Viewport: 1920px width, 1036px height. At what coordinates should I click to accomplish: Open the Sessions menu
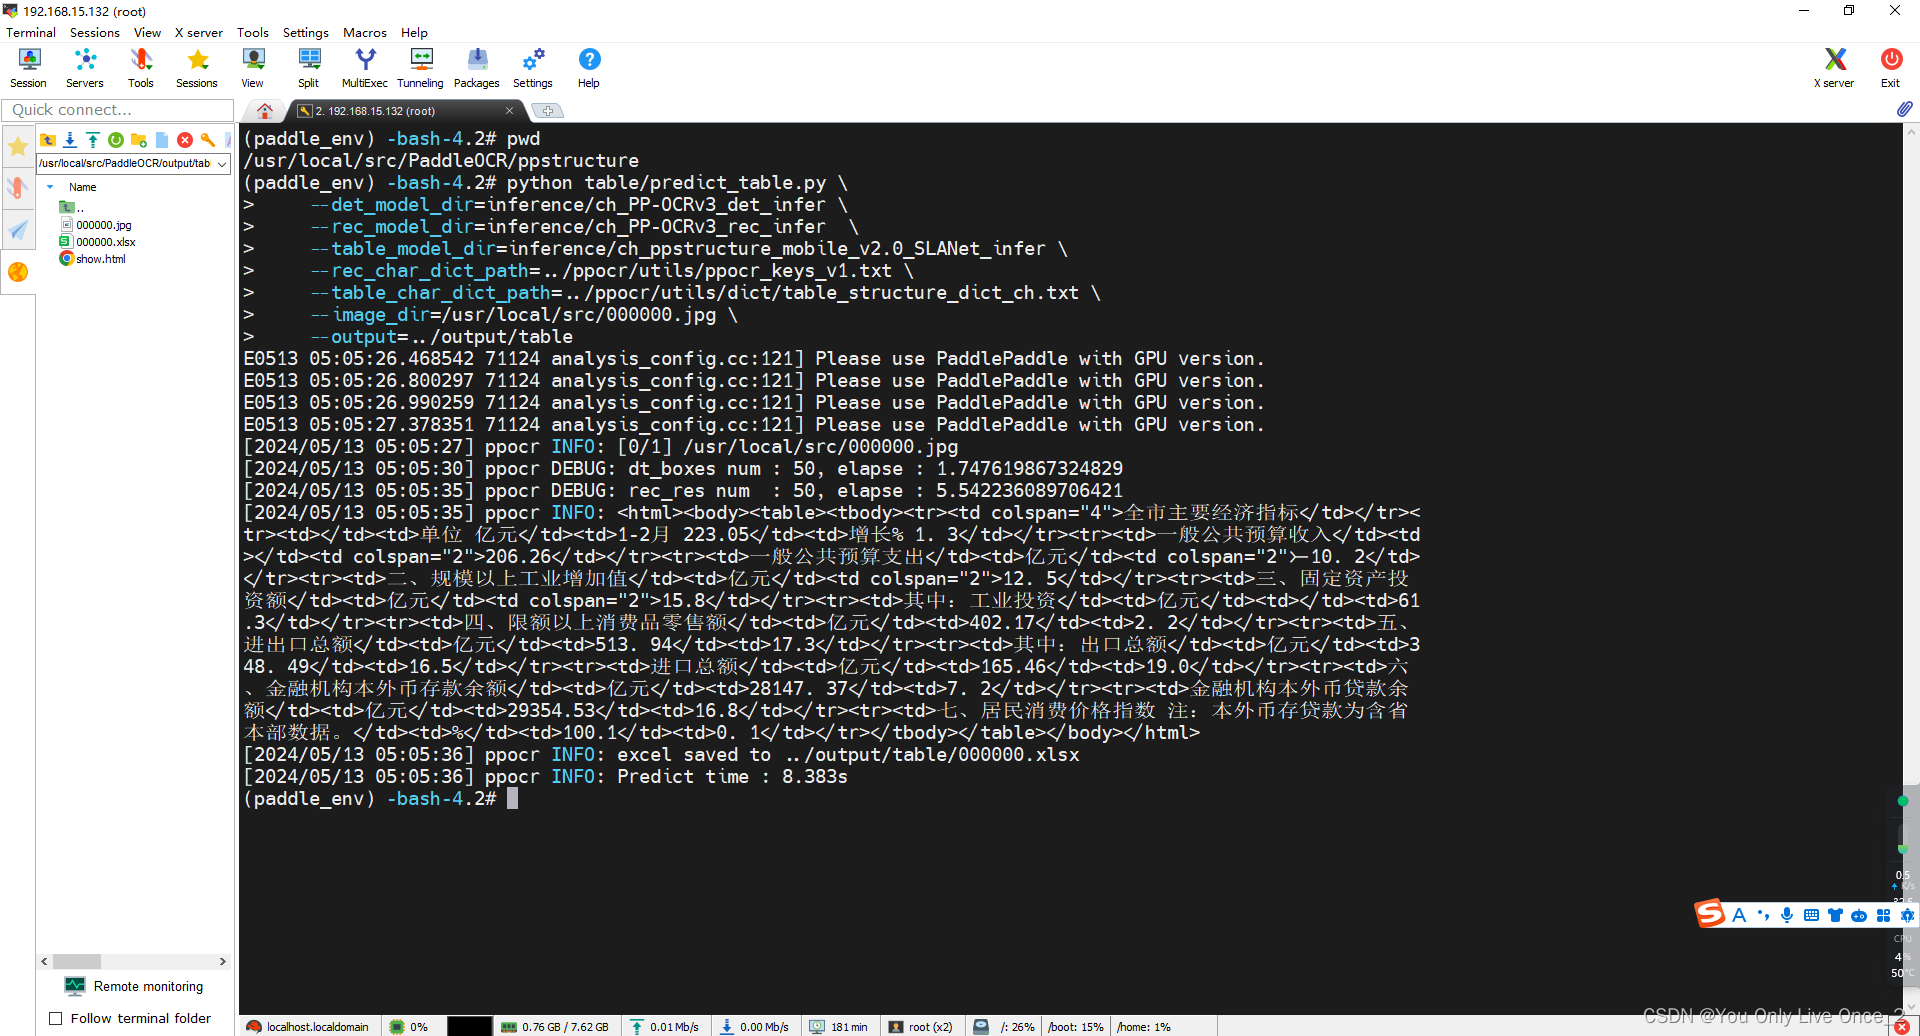pos(95,32)
